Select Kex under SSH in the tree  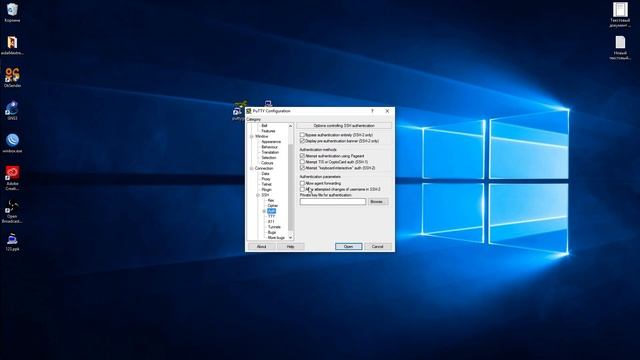[x=271, y=200]
